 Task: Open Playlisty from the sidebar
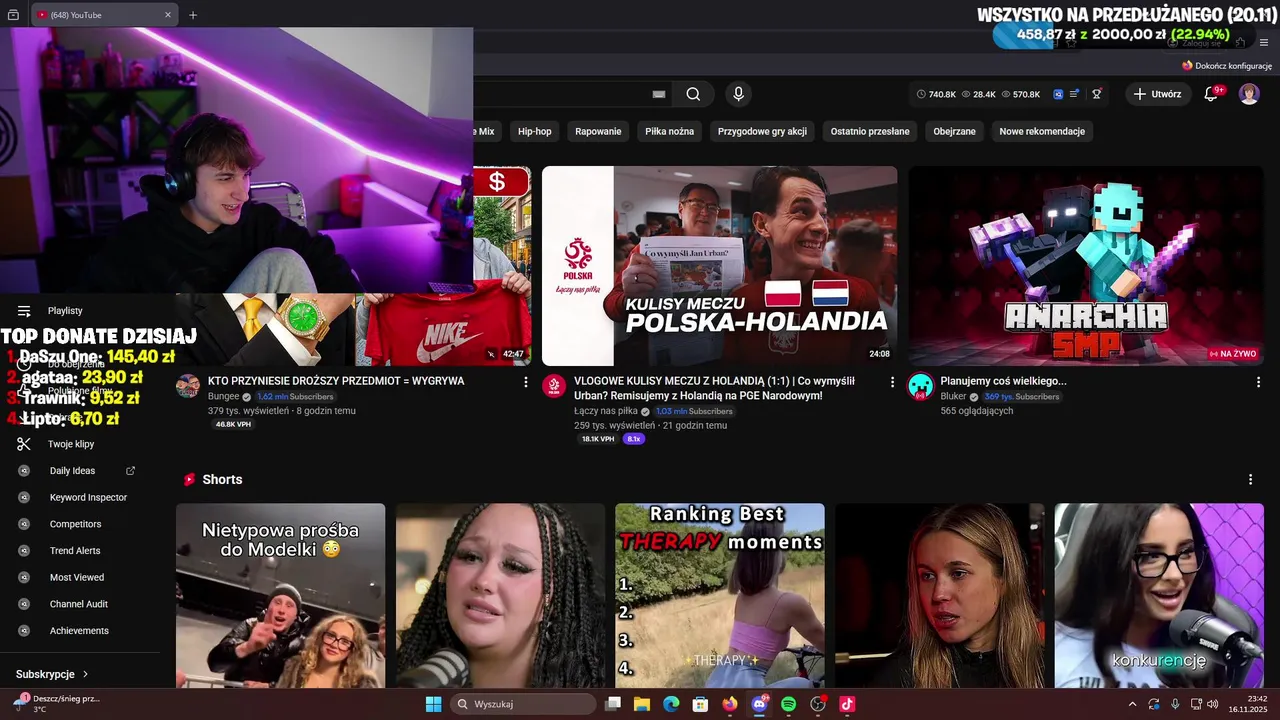click(x=65, y=311)
